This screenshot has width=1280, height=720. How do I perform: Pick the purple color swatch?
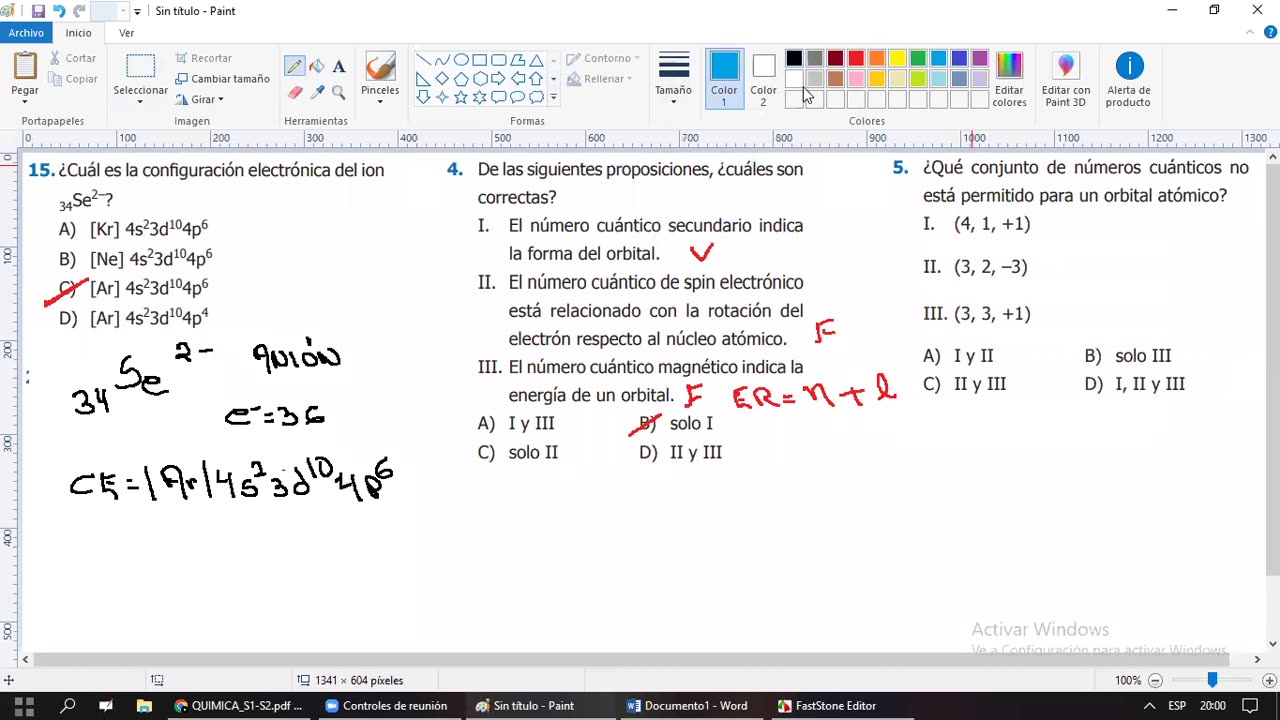coord(980,59)
